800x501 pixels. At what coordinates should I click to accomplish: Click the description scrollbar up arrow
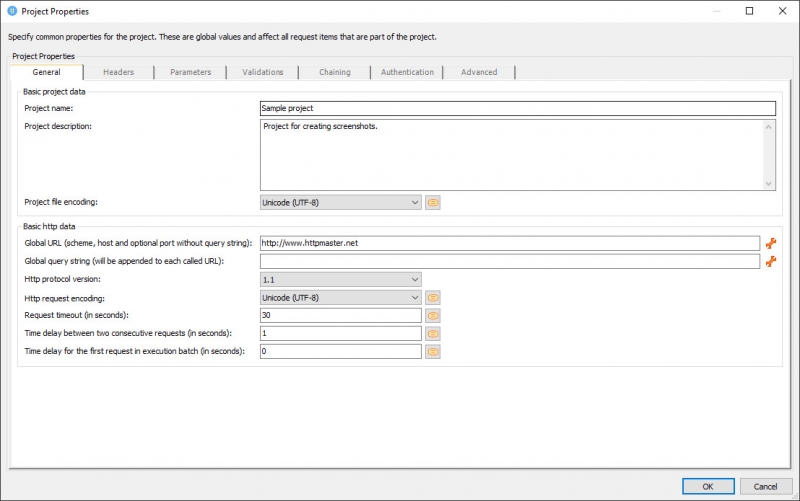(x=769, y=127)
